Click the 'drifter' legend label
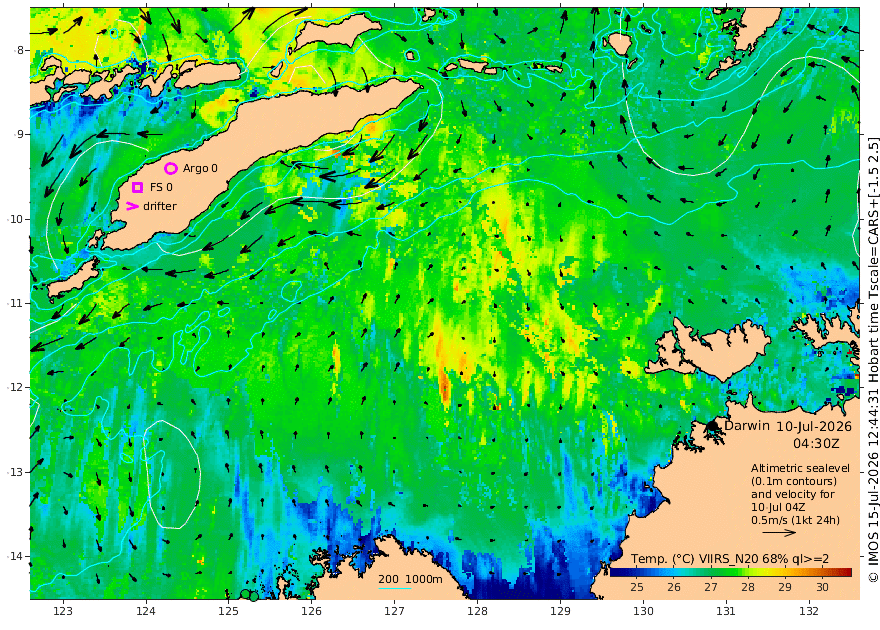Image resolution: width=880 pixels, height=630 pixels. coord(160,206)
